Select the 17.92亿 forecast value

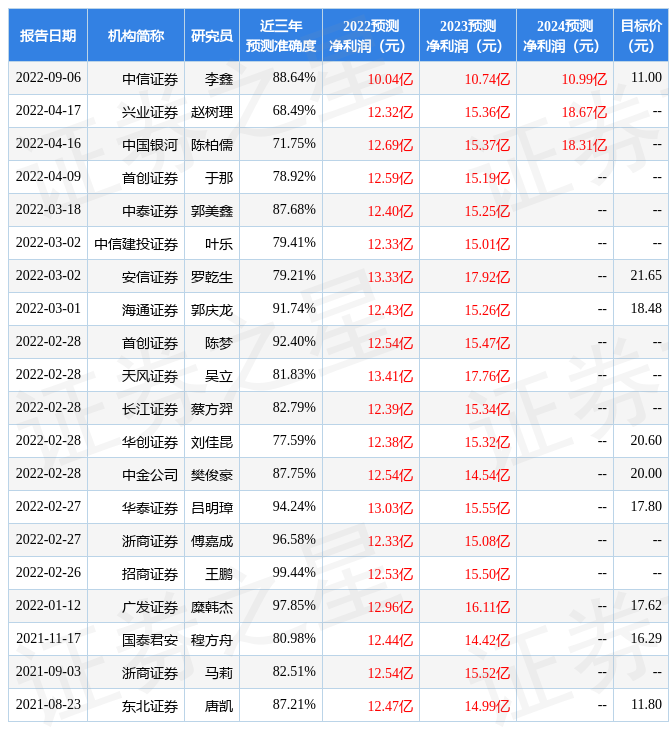[487, 277]
